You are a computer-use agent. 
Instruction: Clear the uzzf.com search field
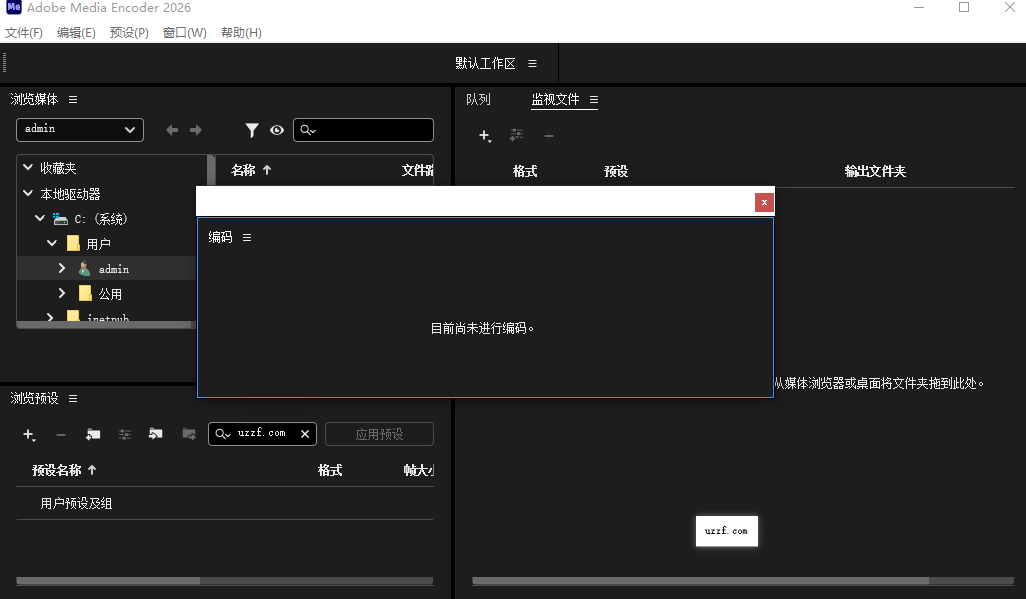pyautogui.click(x=305, y=434)
